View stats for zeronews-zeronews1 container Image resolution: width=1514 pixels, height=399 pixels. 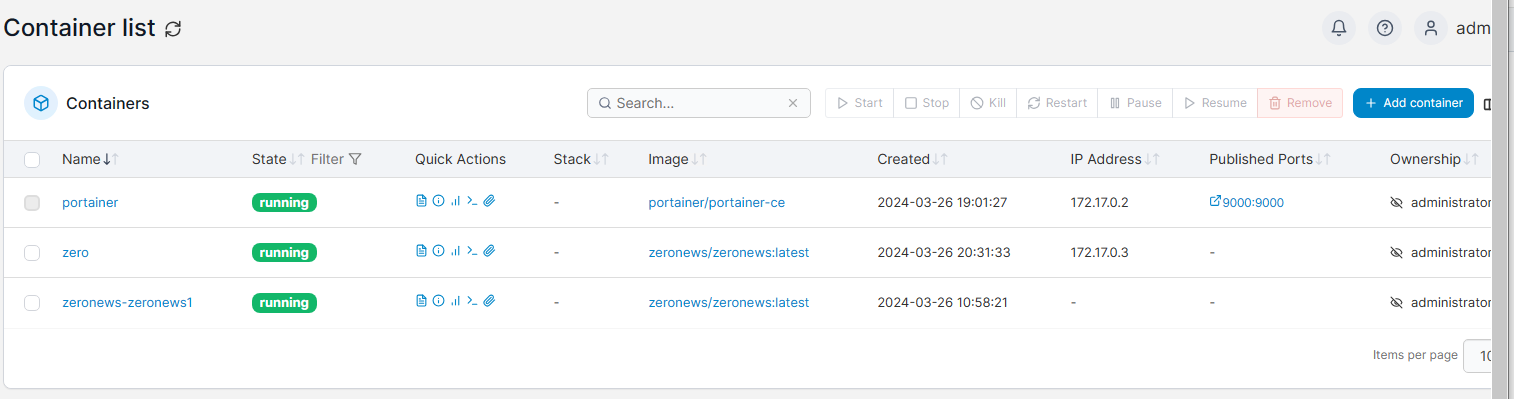pyautogui.click(x=455, y=301)
